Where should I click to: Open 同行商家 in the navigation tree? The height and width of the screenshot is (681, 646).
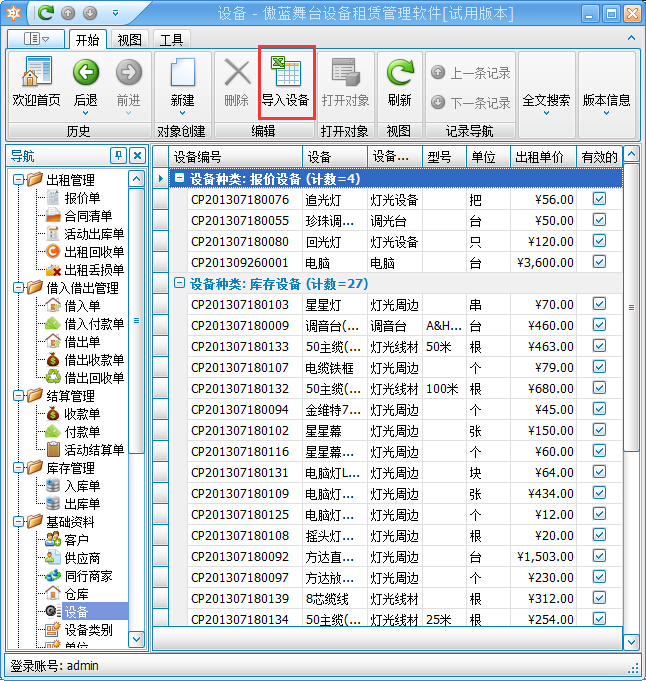click(x=88, y=576)
